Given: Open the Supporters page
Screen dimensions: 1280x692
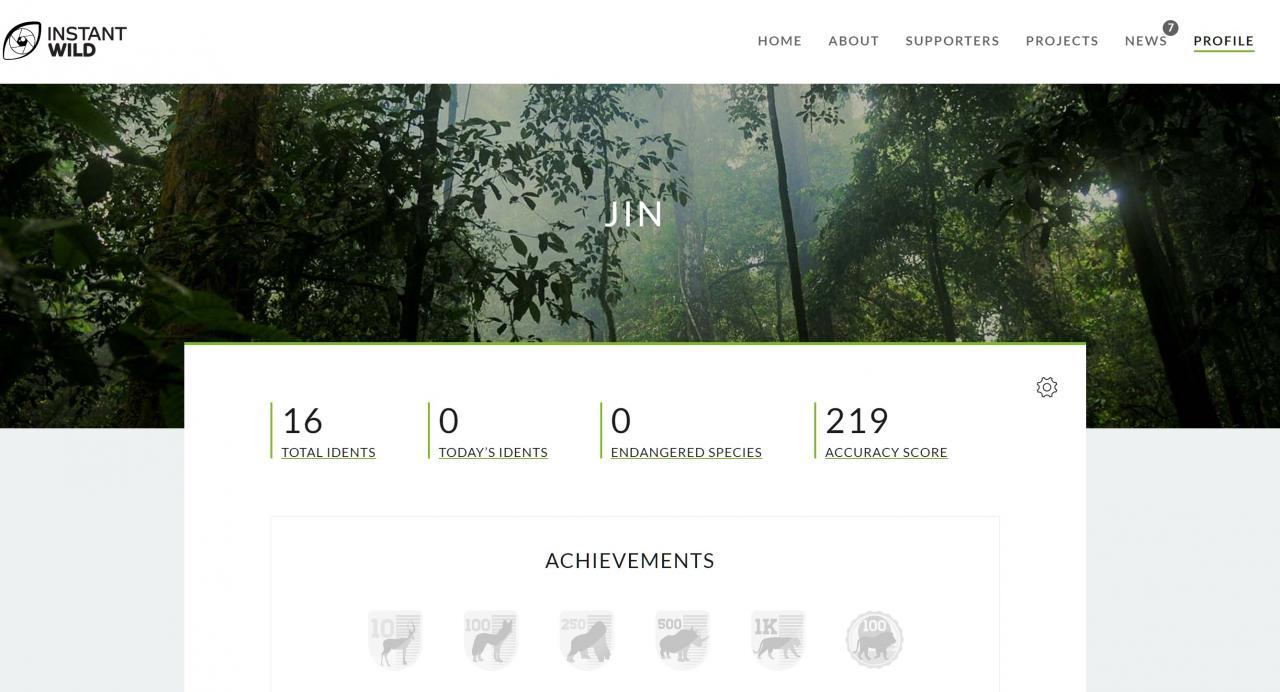Looking at the screenshot, I should tap(952, 41).
